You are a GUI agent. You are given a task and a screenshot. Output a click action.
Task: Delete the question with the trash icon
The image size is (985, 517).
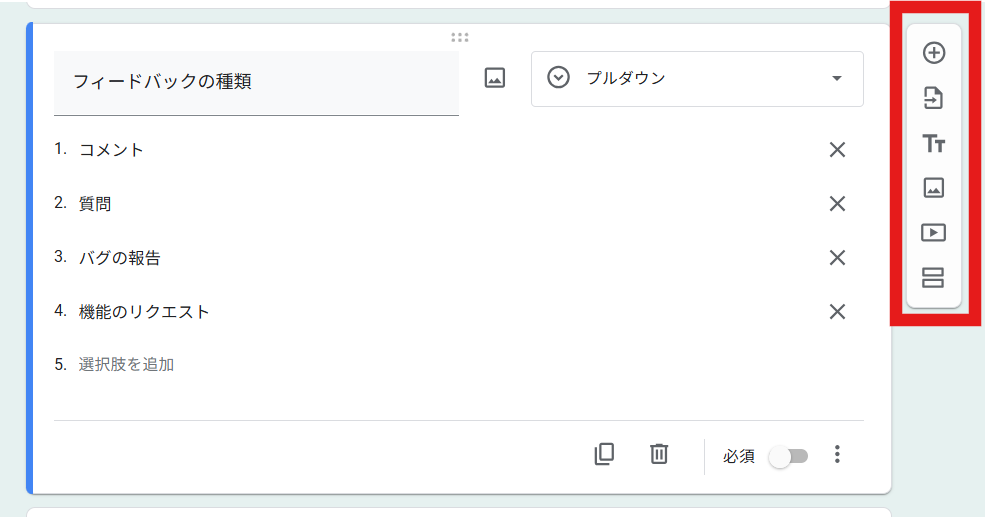(x=659, y=454)
